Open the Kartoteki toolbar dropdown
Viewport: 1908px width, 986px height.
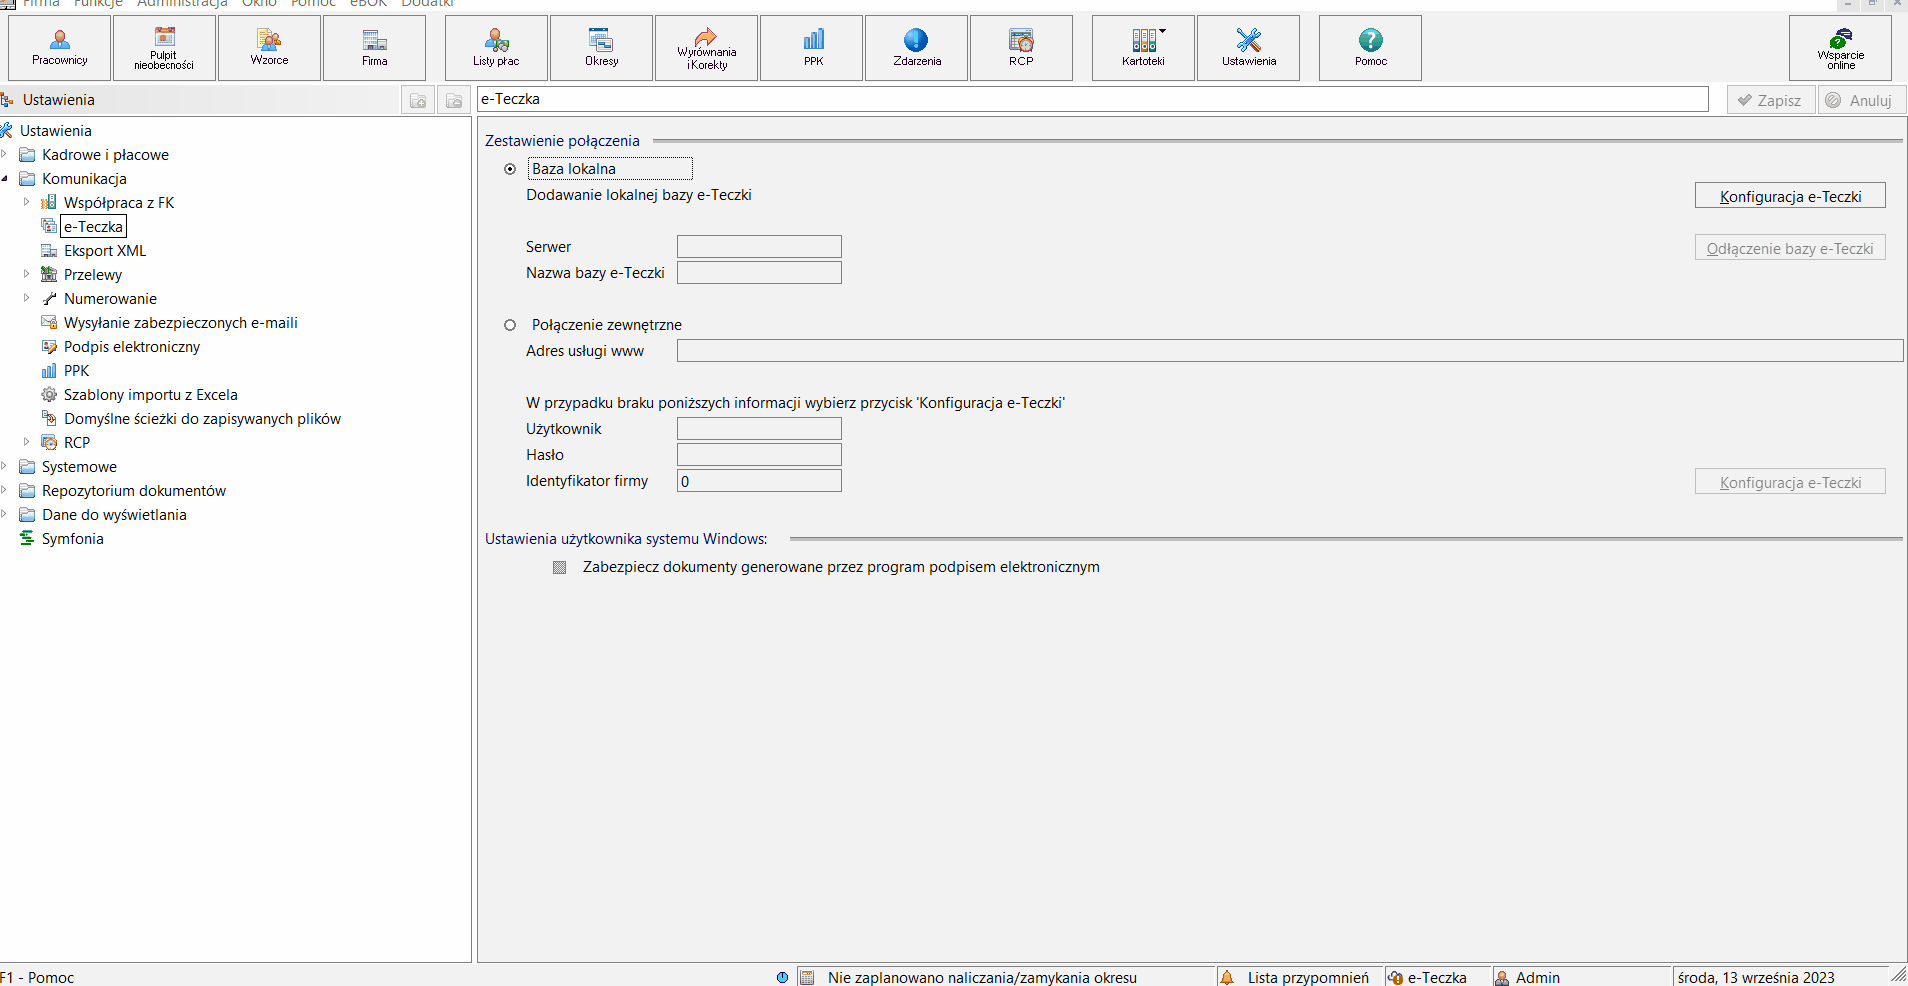pos(1143,48)
